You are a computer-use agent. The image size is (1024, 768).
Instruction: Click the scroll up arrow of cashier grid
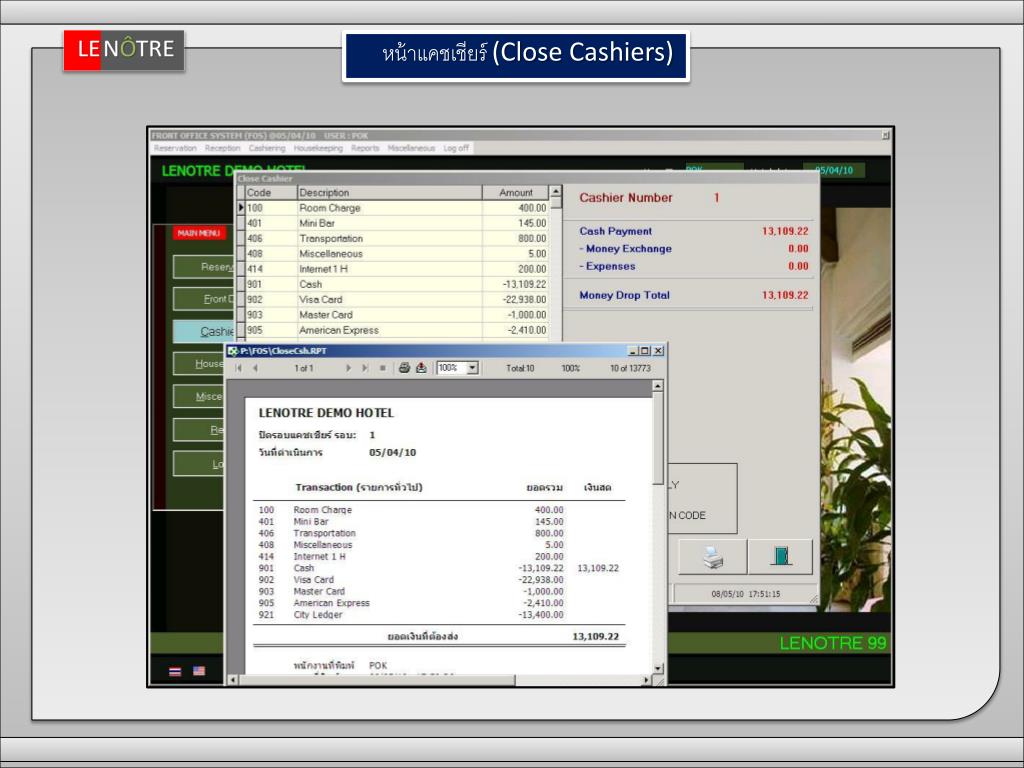tap(556, 191)
